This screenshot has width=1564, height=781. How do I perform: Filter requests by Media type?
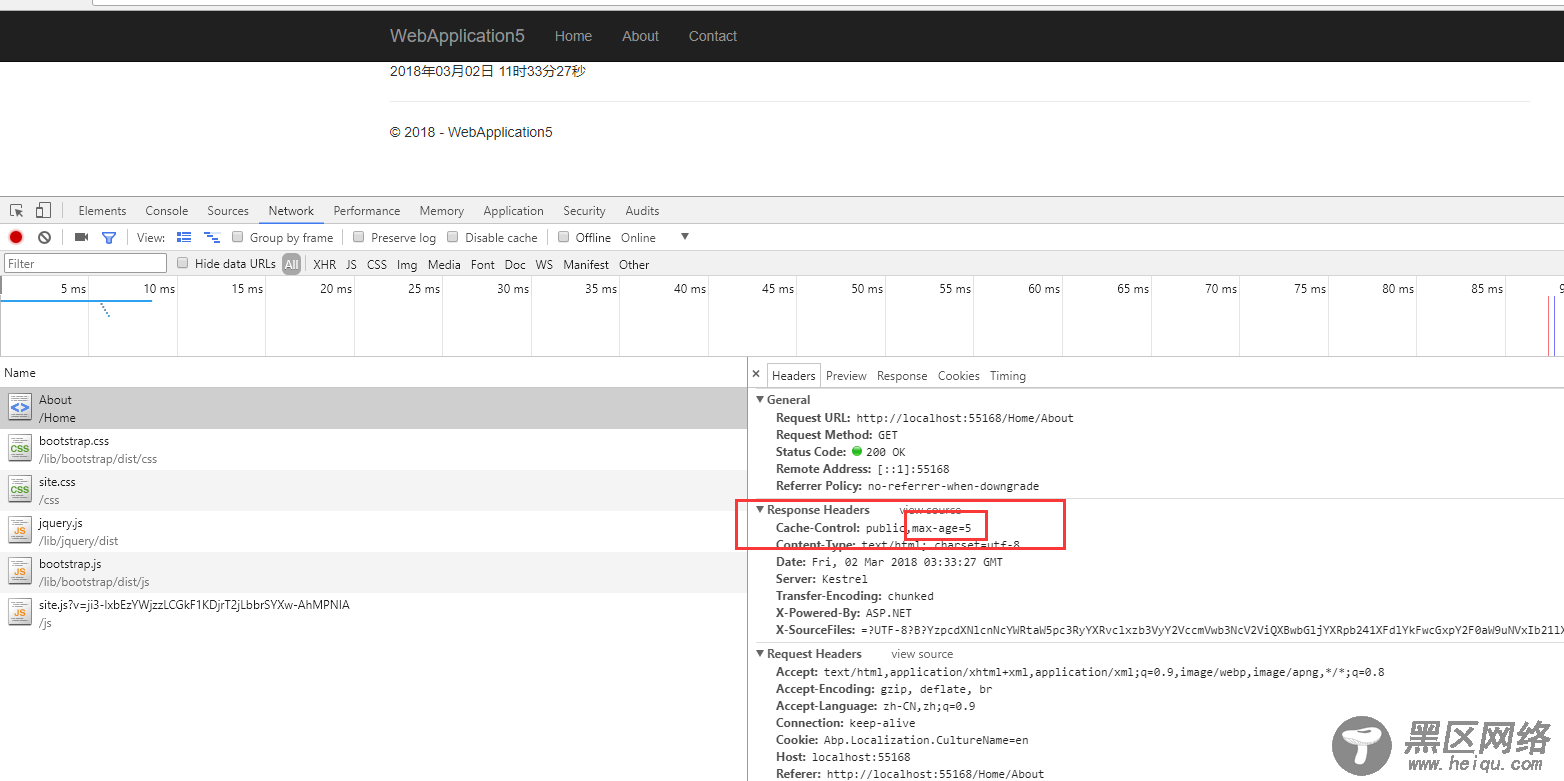click(444, 265)
